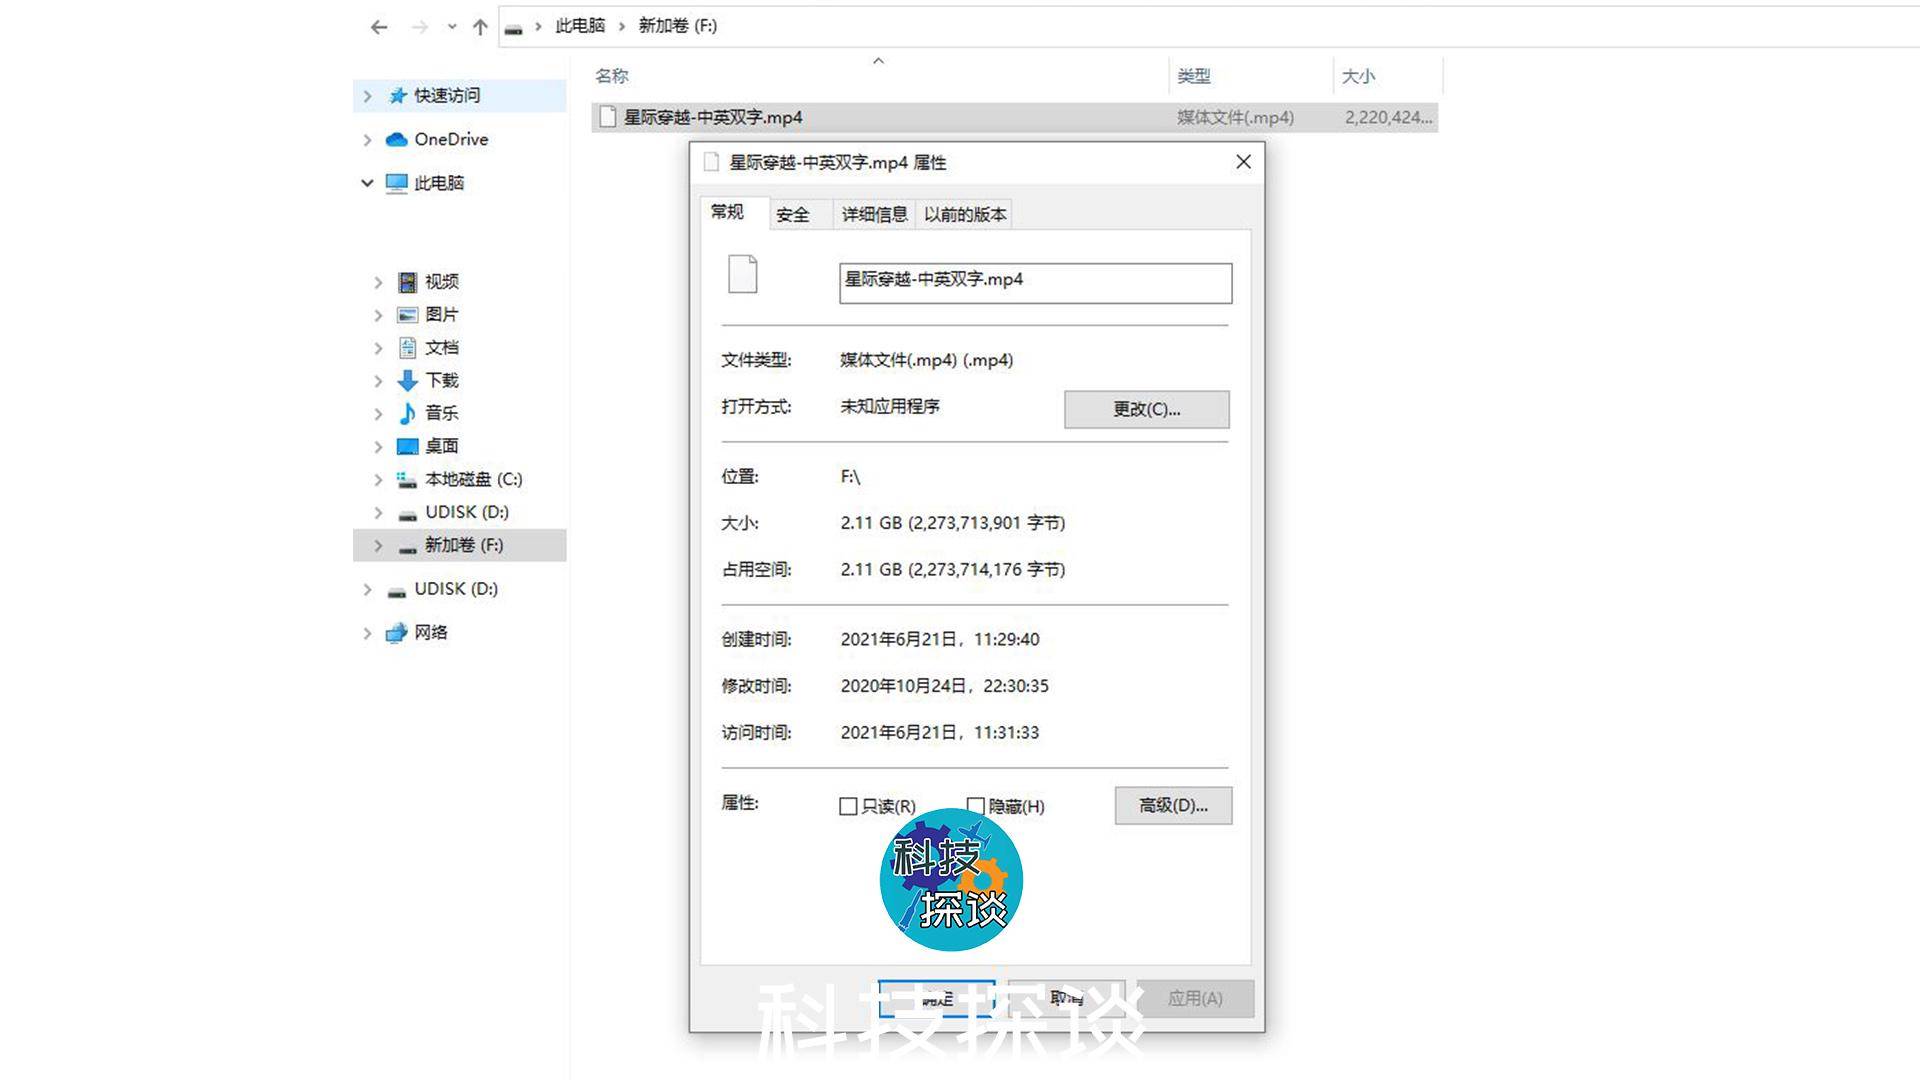Enable the 隐藏(H) checkbox

pos(976,805)
